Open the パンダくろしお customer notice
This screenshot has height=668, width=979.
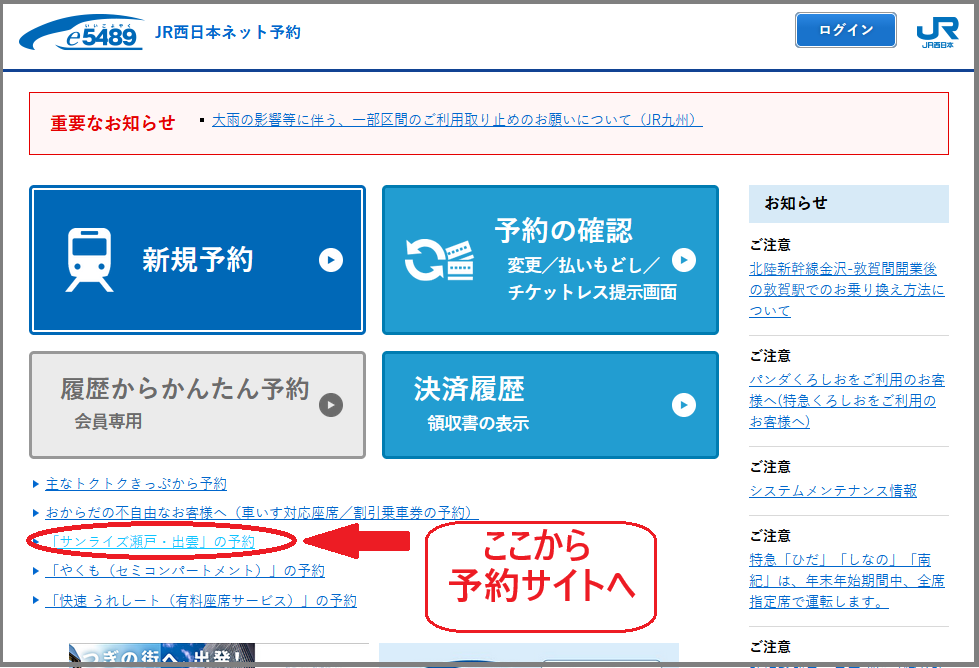click(x=846, y=400)
